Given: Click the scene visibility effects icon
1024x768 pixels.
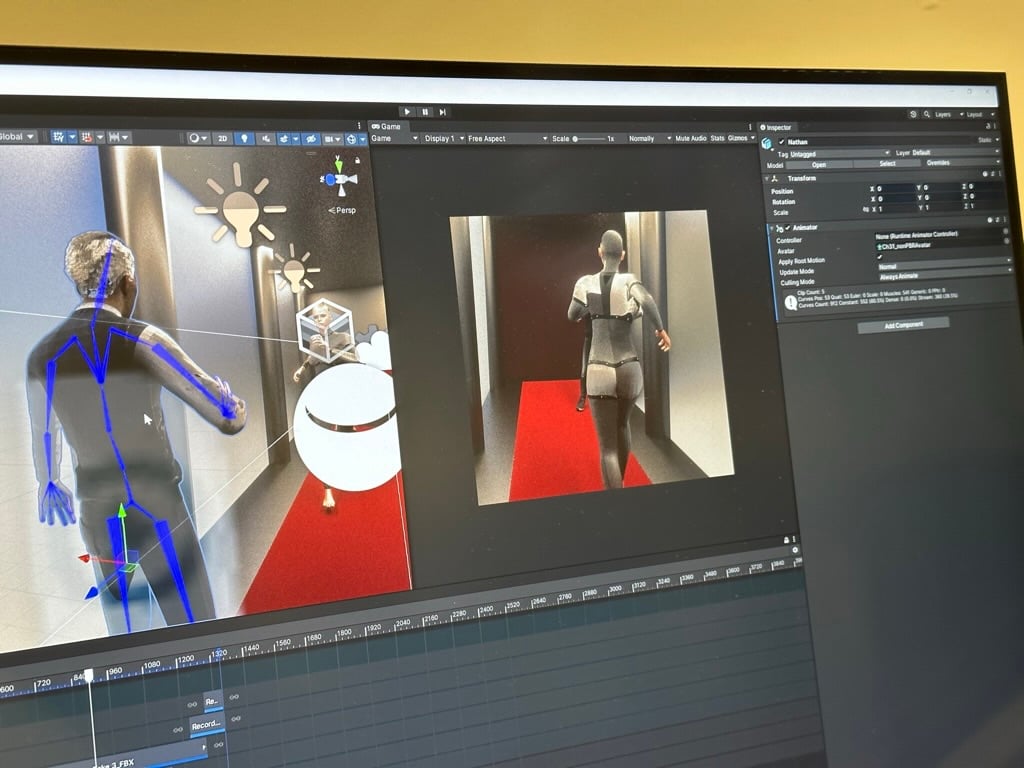Looking at the screenshot, I should [310, 139].
